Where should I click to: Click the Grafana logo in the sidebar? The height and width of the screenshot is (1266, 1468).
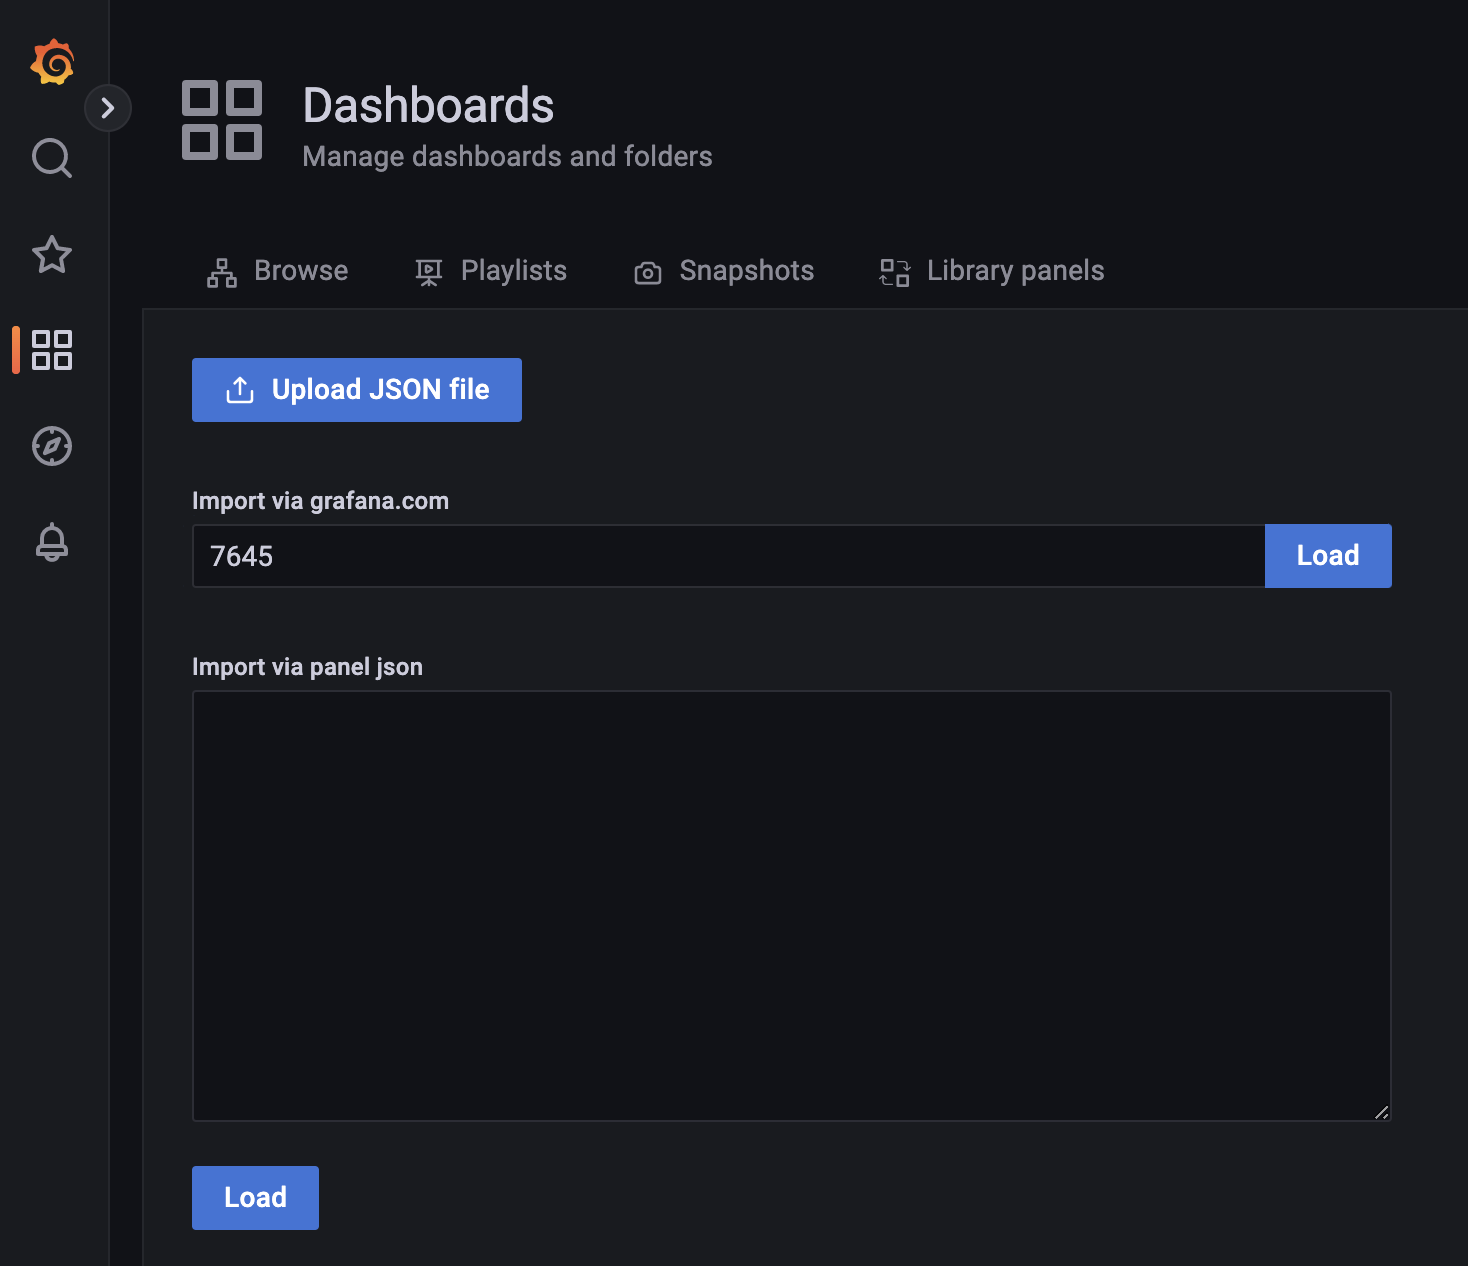point(52,63)
